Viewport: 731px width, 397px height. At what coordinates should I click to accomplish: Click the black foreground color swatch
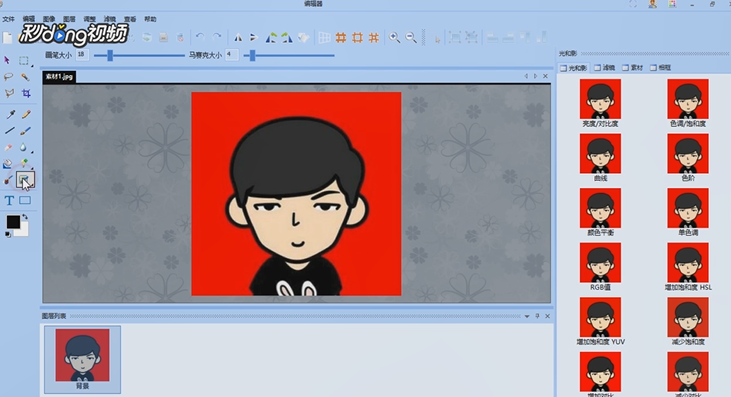[x=13, y=222]
